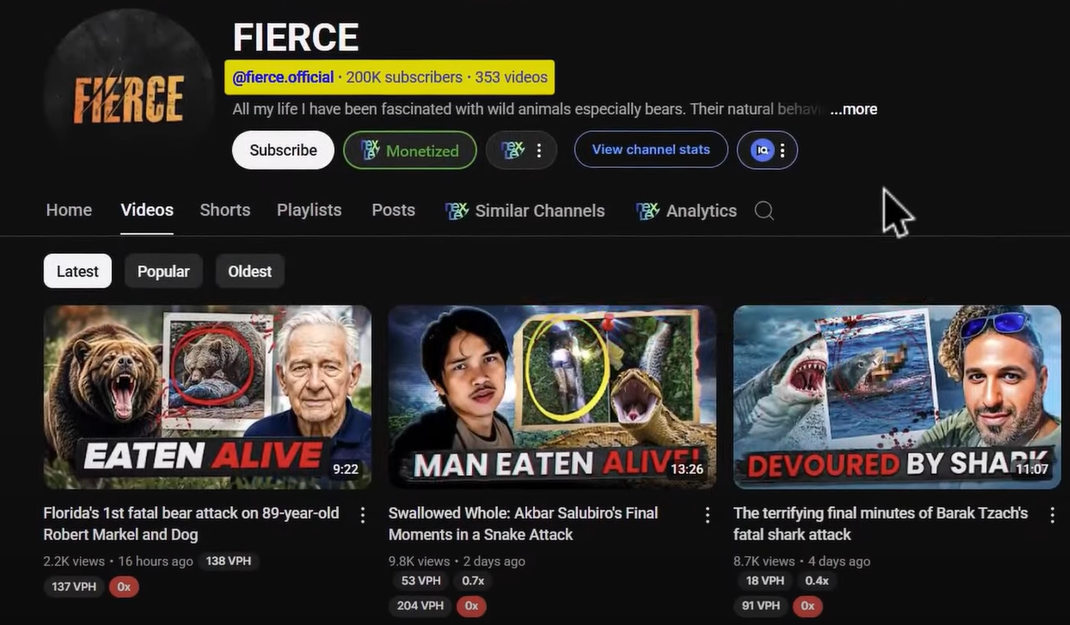Open the Similar Channels tab
Viewport: 1070px width, 625px height.
click(x=525, y=210)
